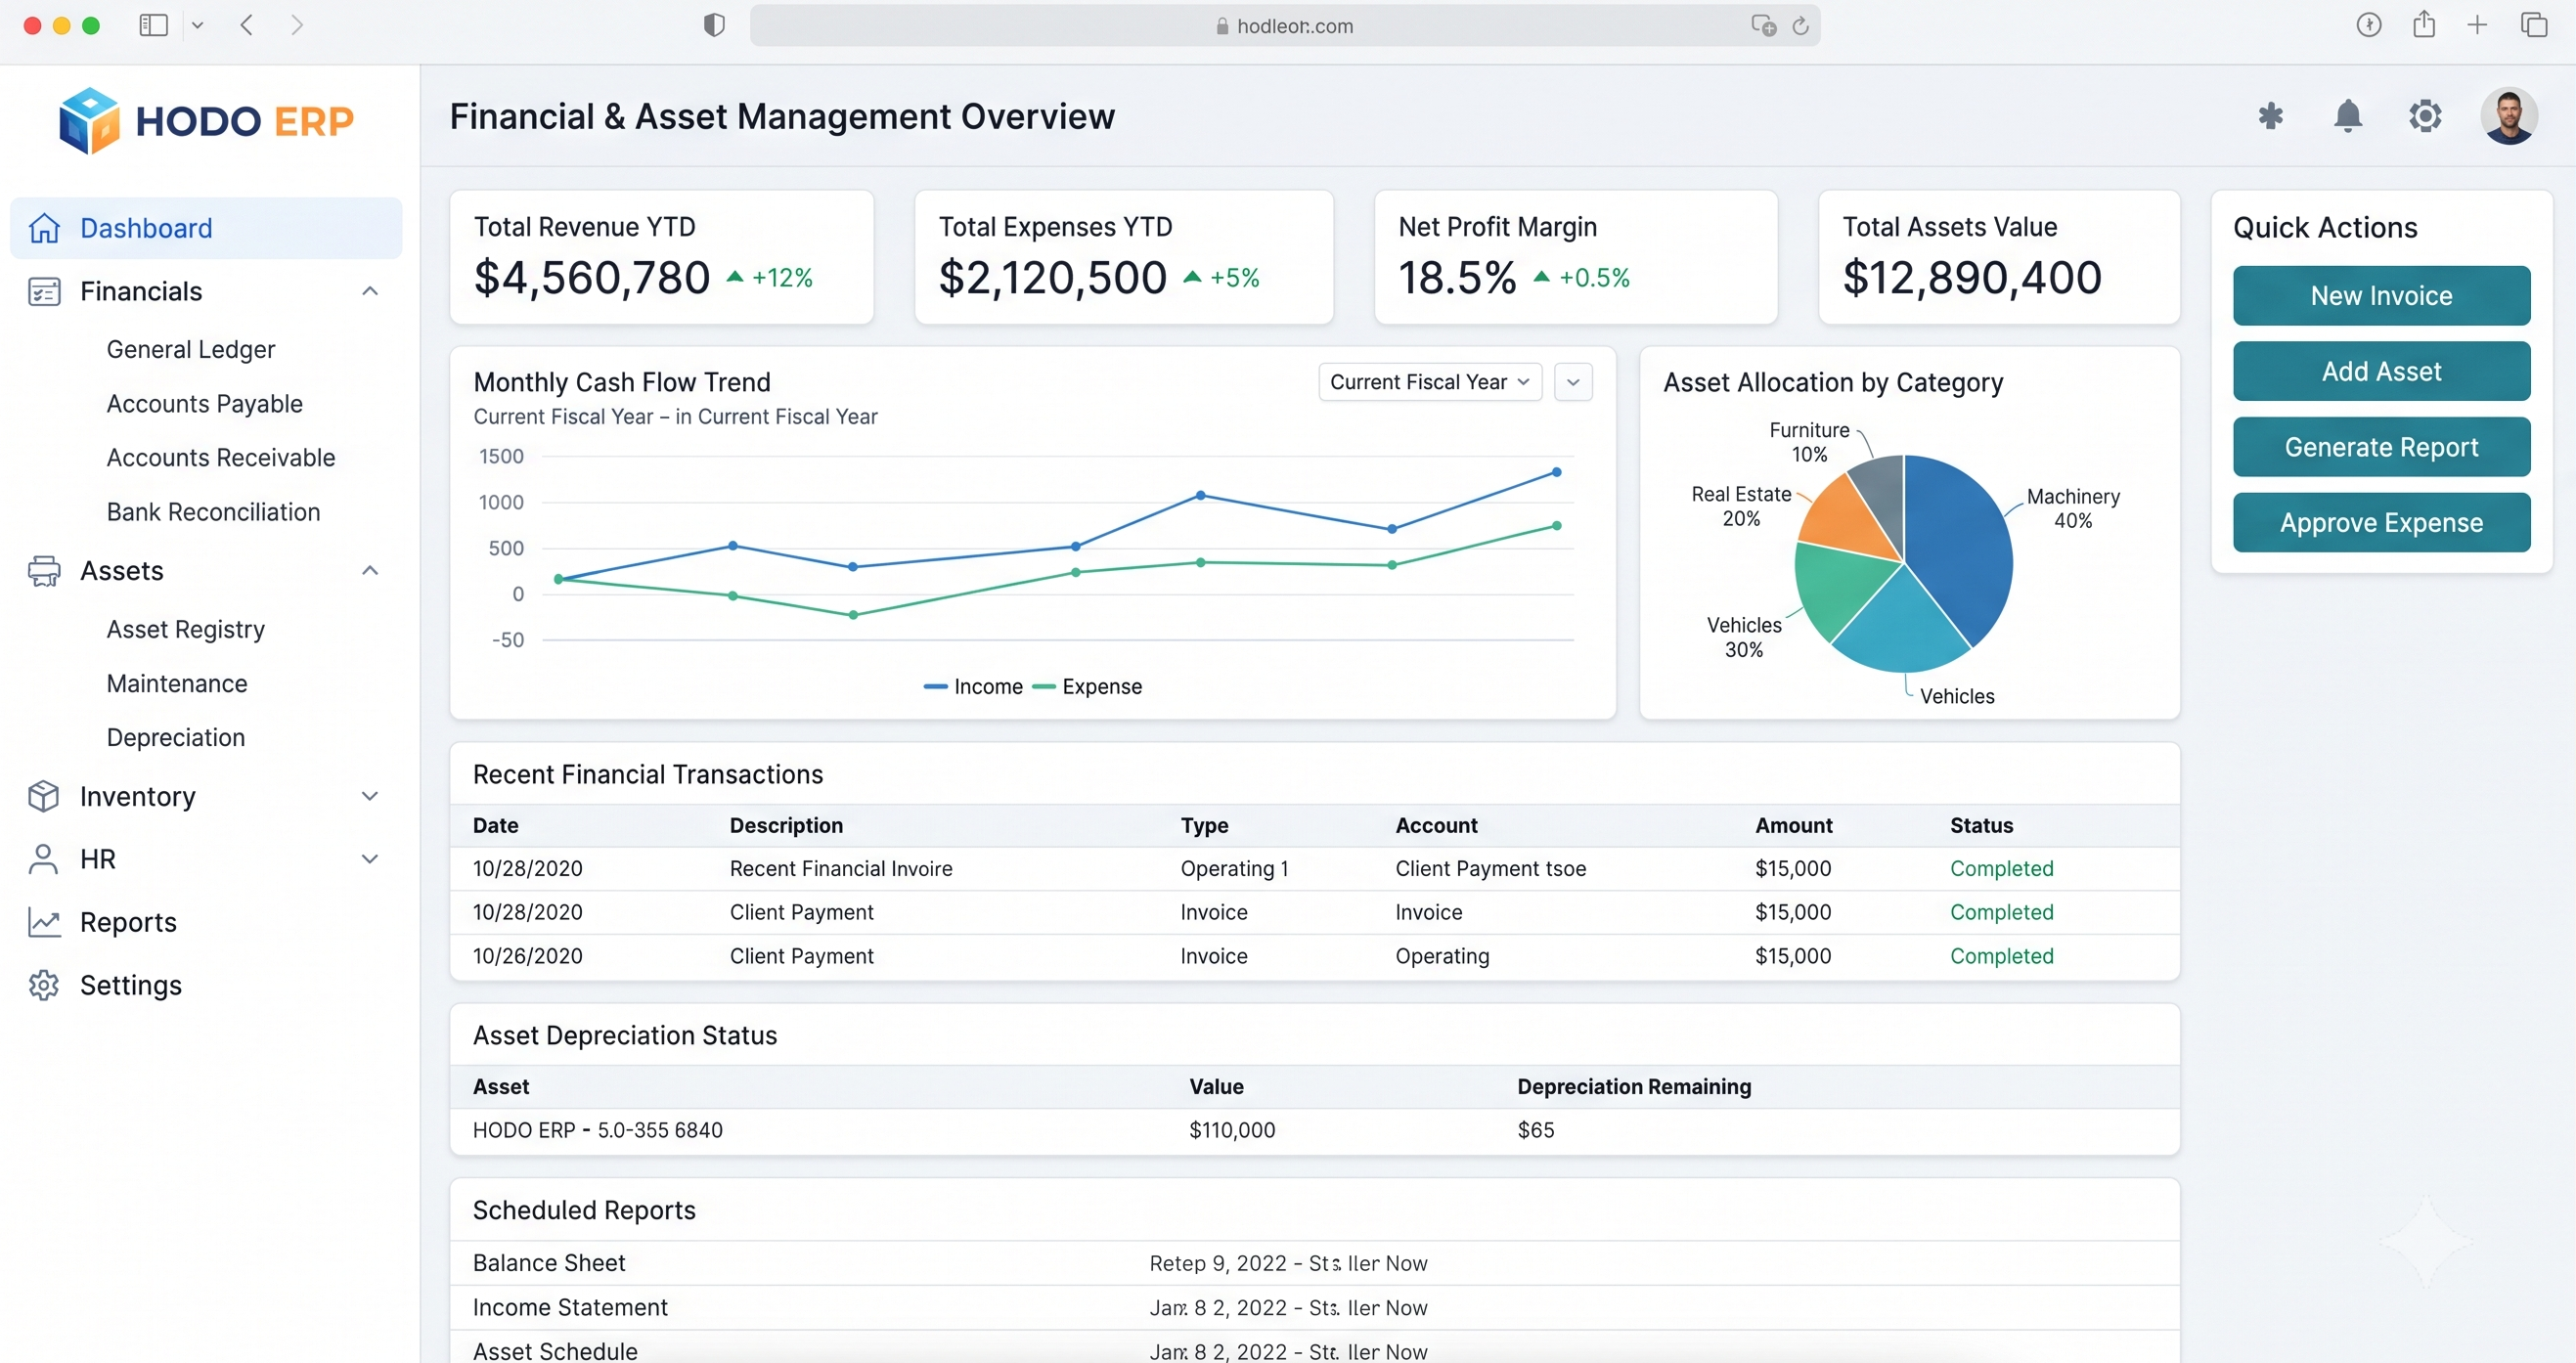The height and width of the screenshot is (1363, 2576).
Task: Click Add Asset button
Action: click(x=2381, y=371)
